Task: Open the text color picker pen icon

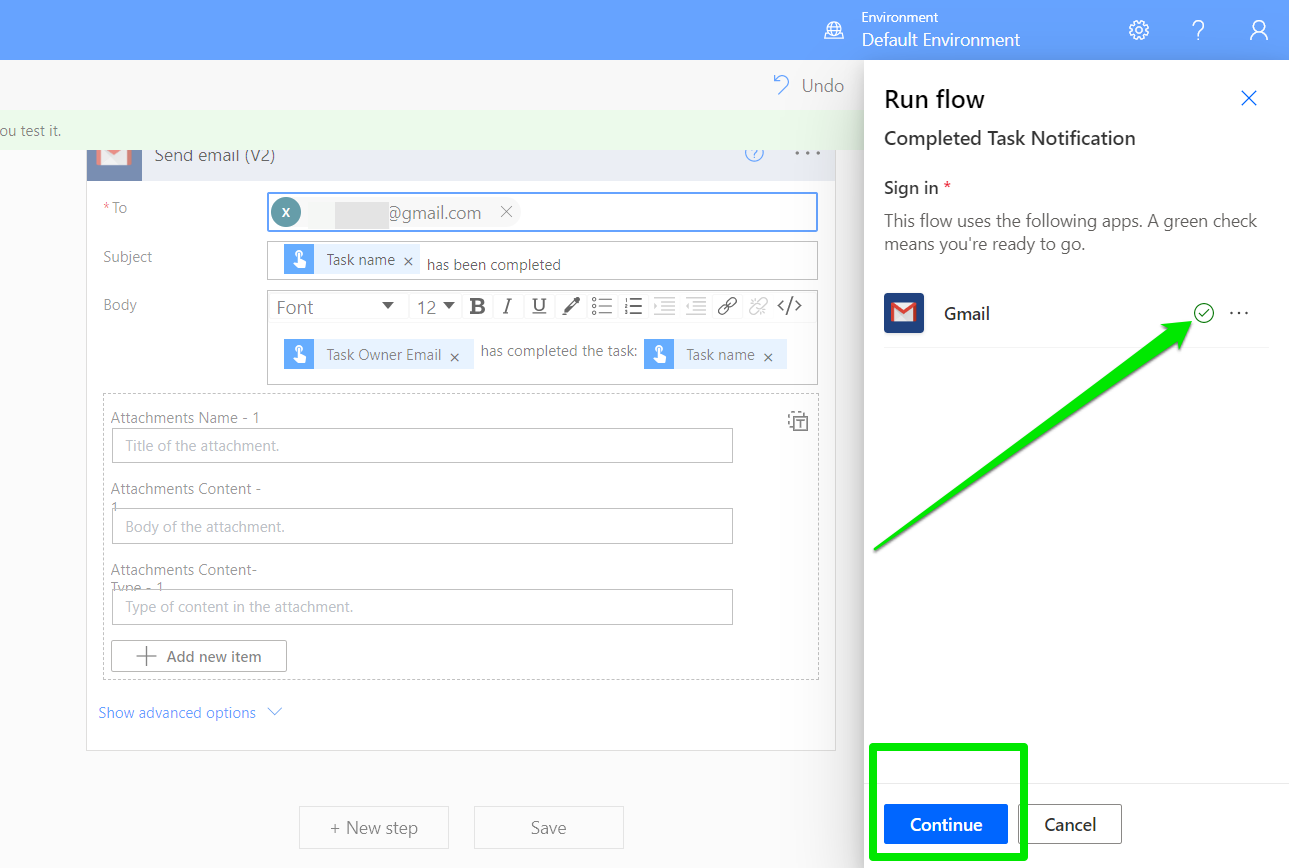Action: point(570,307)
